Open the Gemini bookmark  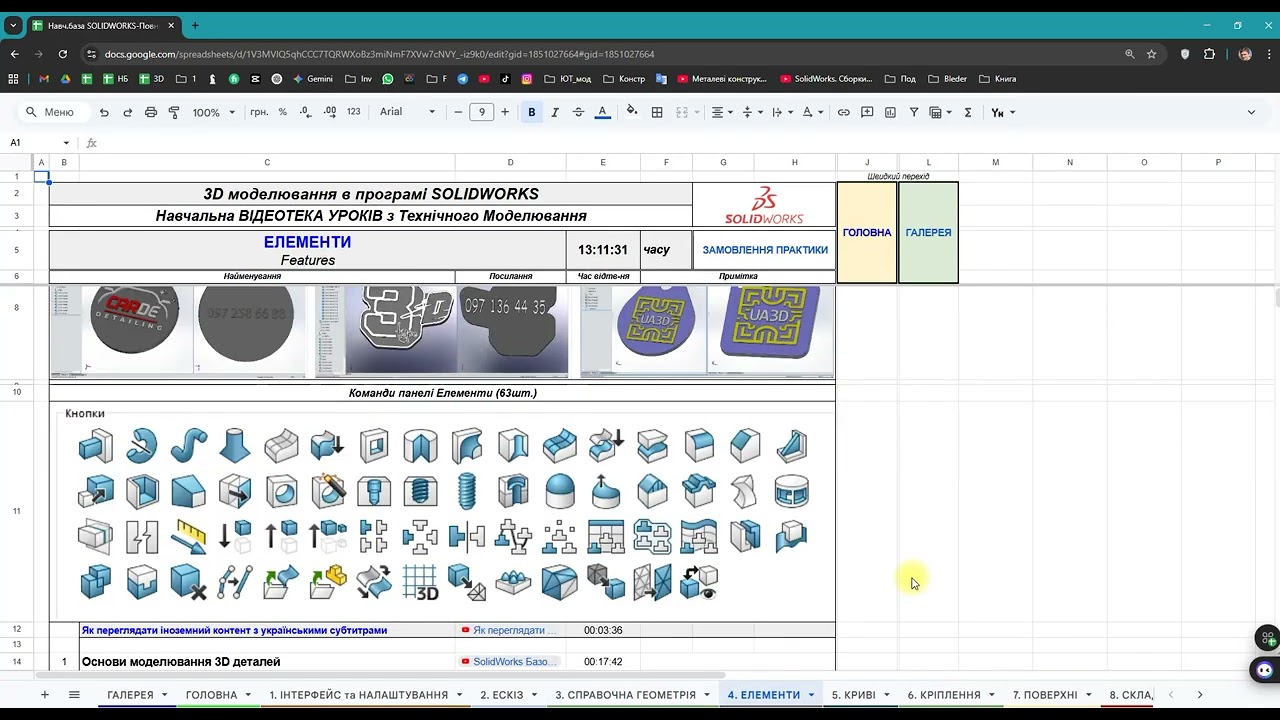(312, 79)
